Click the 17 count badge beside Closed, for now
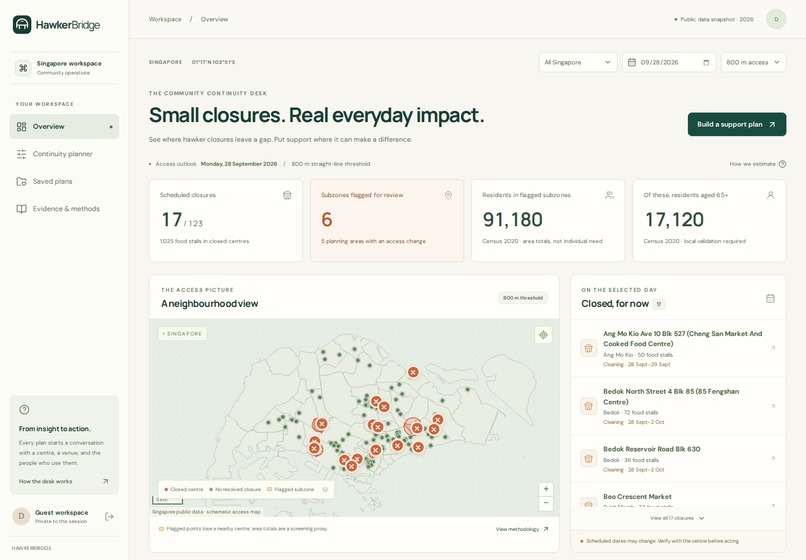 click(659, 304)
